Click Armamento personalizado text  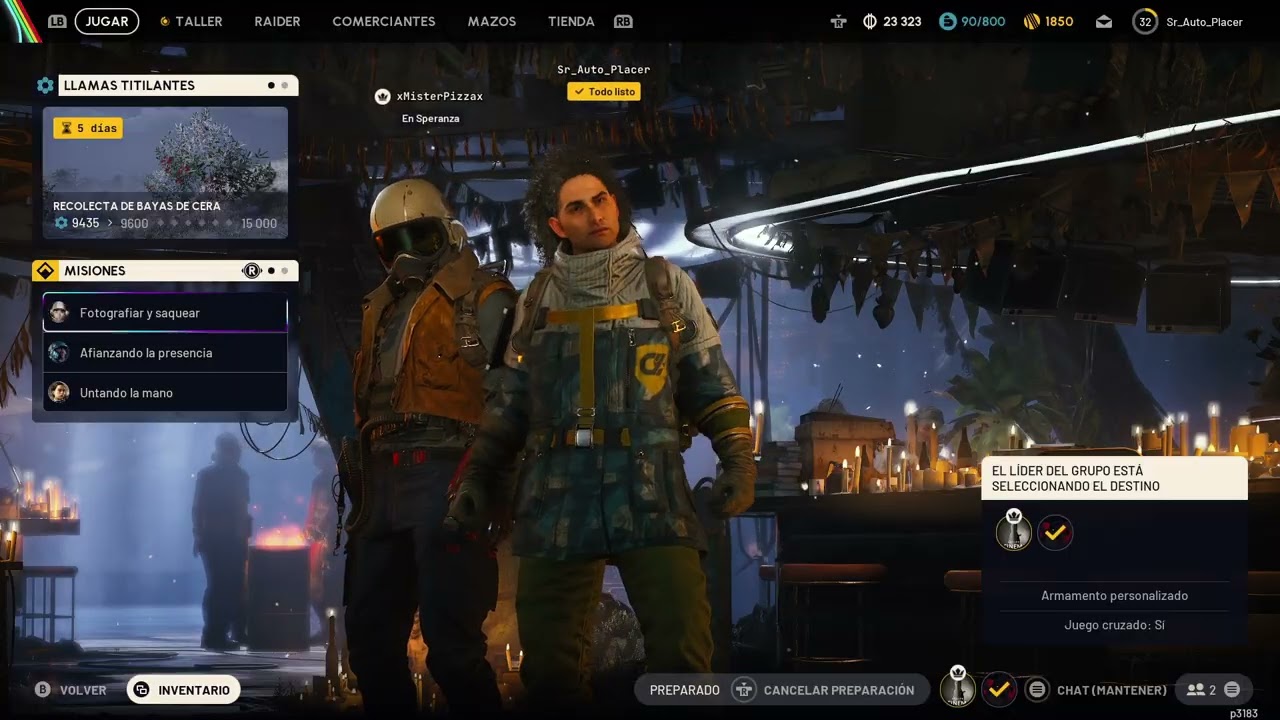click(1115, 596)
